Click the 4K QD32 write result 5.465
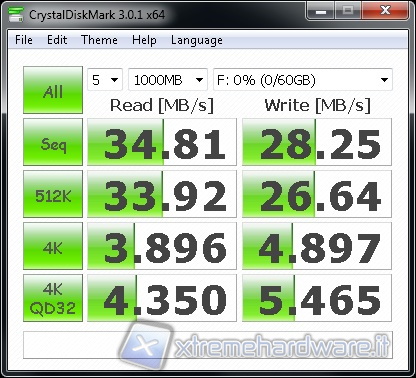Screen dimensions: 416x378 317,298
